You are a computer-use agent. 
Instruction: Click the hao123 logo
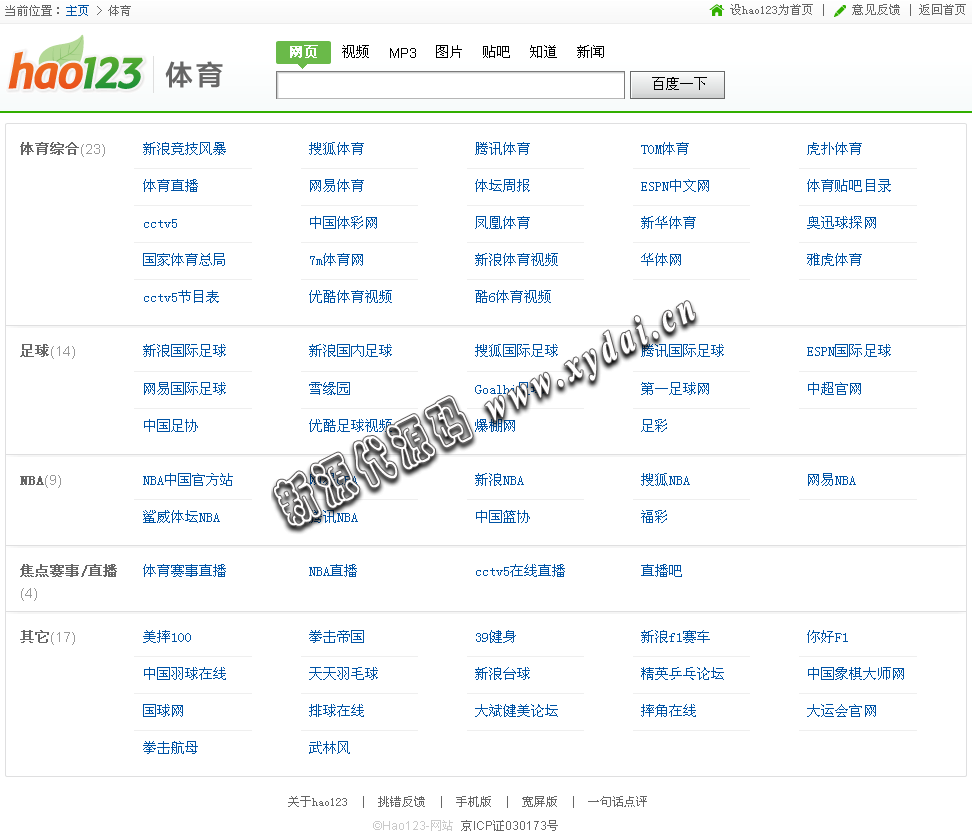click(x=76, y=66)
